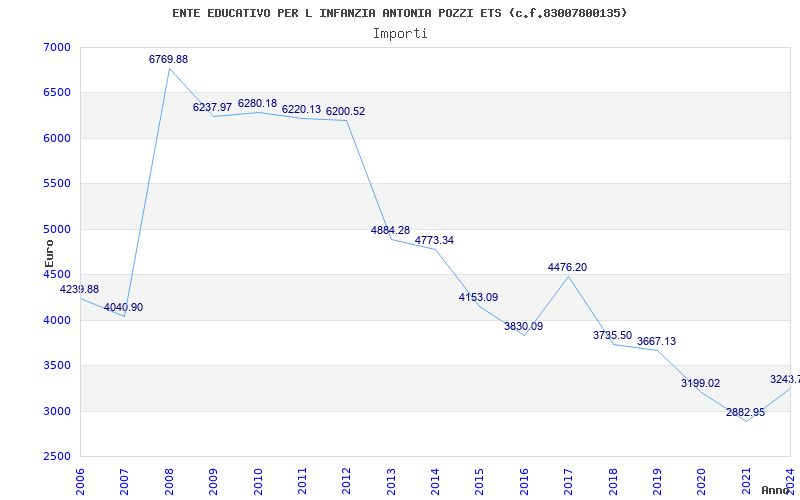Select the Importi subtitle text
The height and width of the screenshot is (500, 800).
[x=400, y=34]
